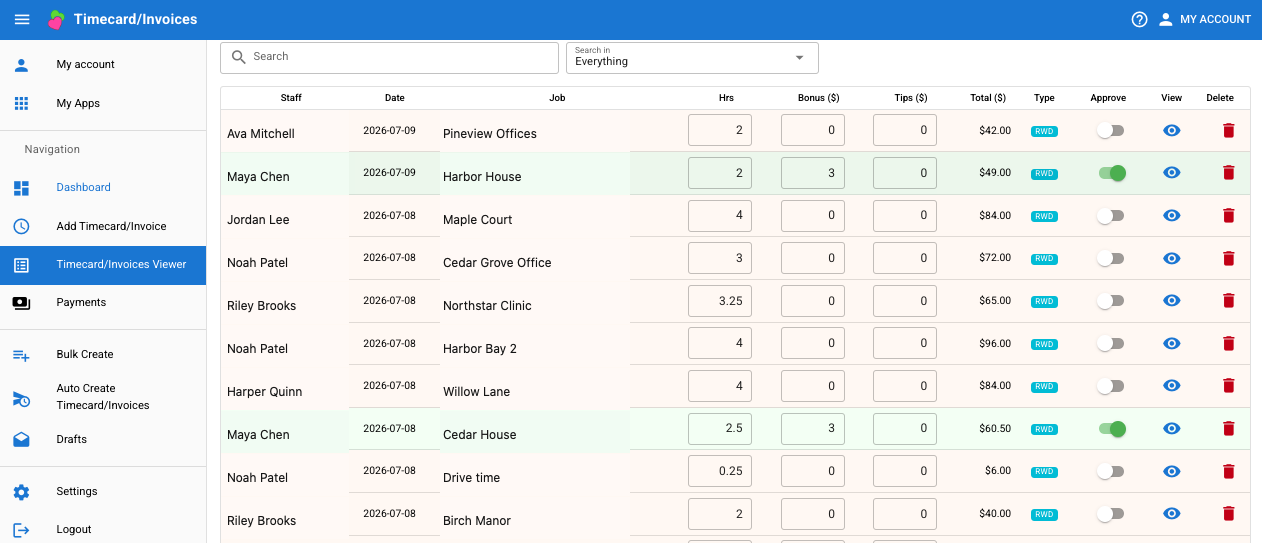1262x543 pixels.
Task: Disable approval for Maya Chen Harbor House
Action: [1110, 173]
